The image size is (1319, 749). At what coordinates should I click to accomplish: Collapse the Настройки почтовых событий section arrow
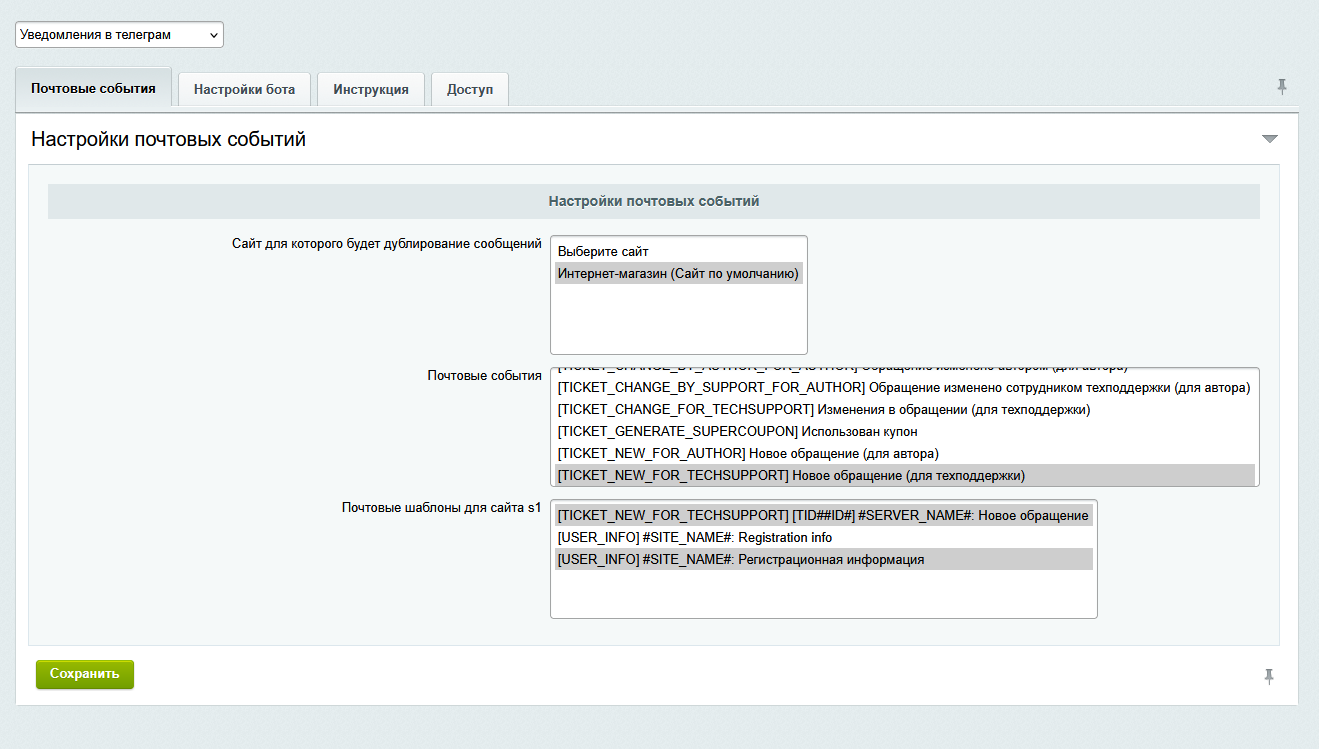pos(1270,139)
